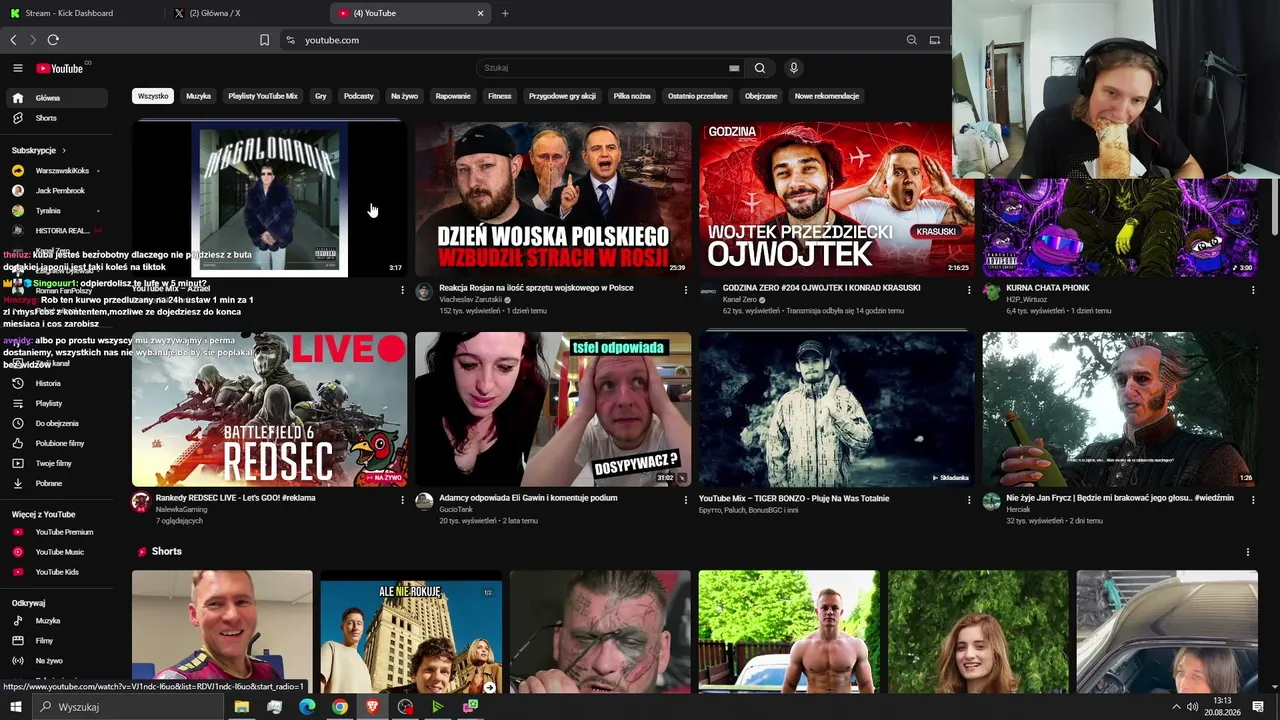Select the Wszystko filter chip
Viewport: 1280px width, 720px height.
(153, 96)
